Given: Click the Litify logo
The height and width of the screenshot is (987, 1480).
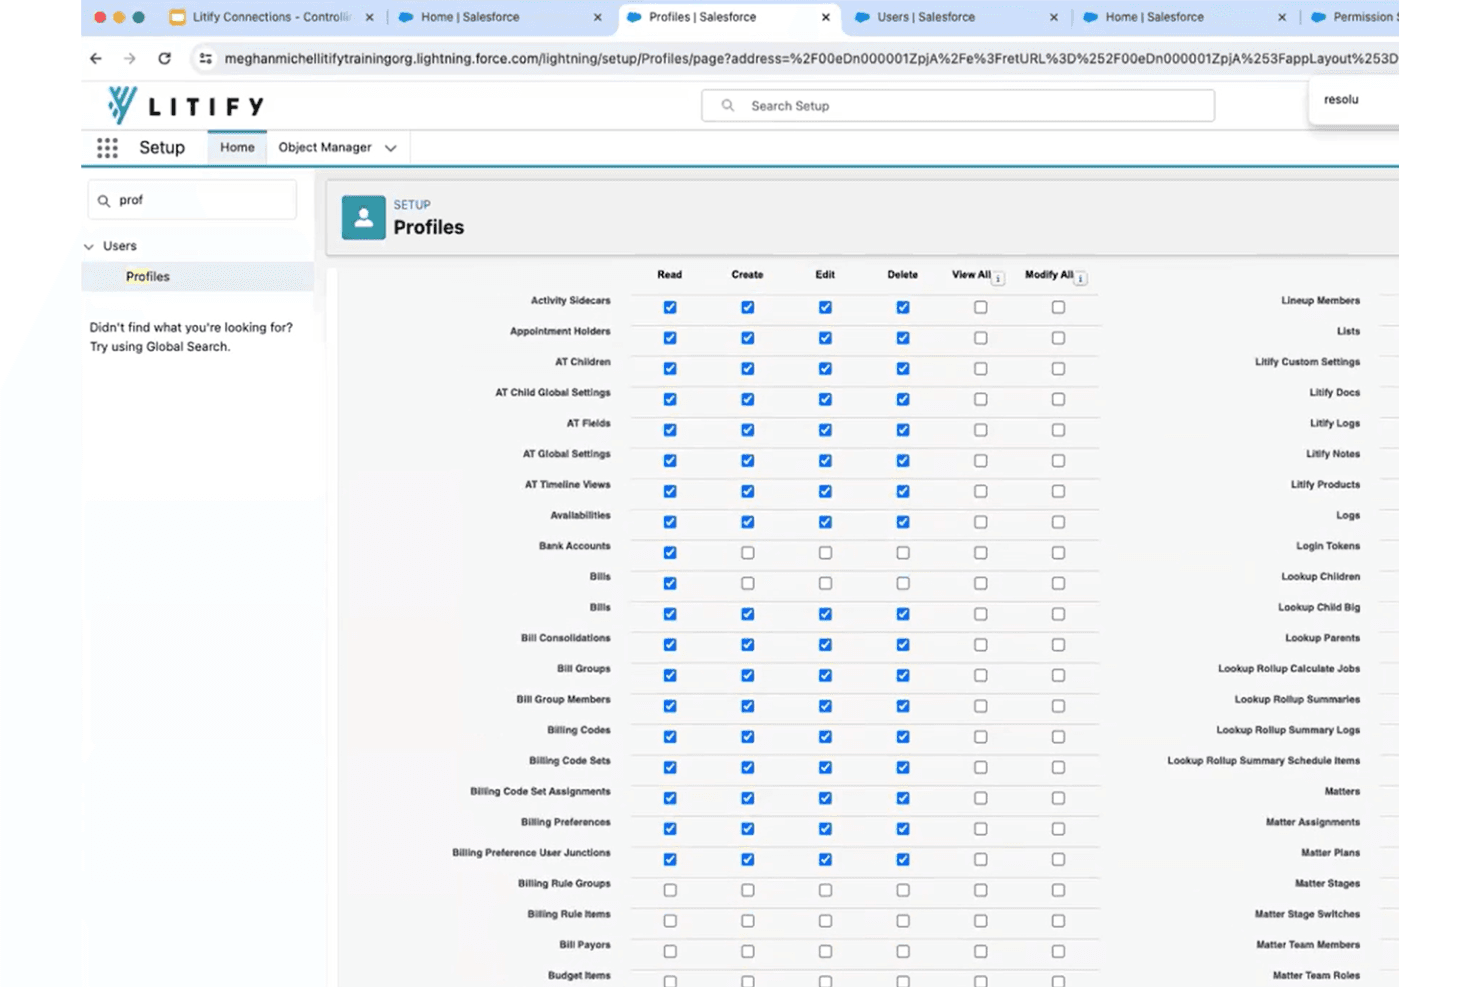Looking at the screenshot, I should pos(185,105).
